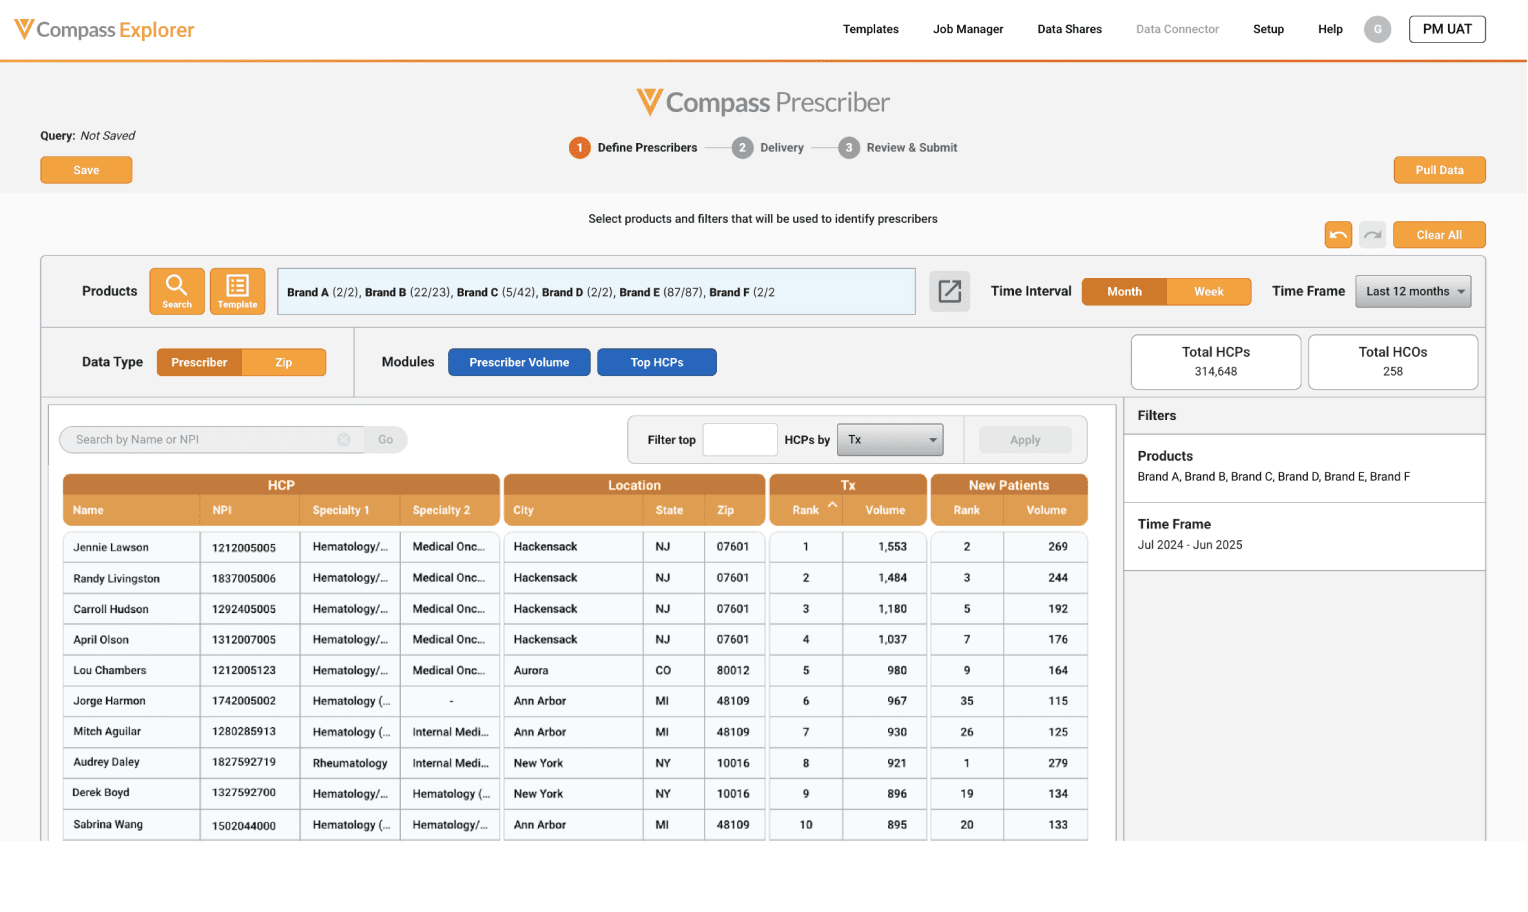Viewport: 1528px width, 912px height.
Task: Click the Tx Rank sort arrow
Action: tap(832, 505)
